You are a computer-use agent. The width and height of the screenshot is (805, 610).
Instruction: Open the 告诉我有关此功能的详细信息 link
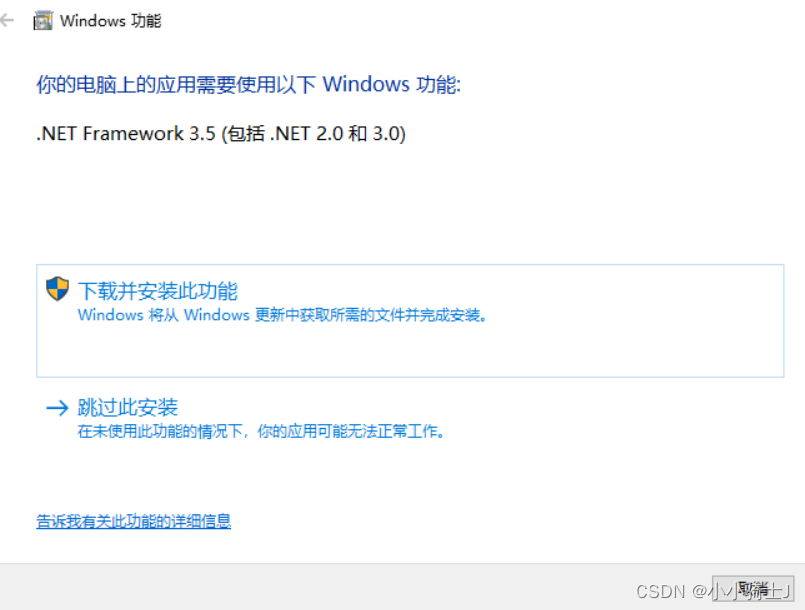(x=133, y=521)
